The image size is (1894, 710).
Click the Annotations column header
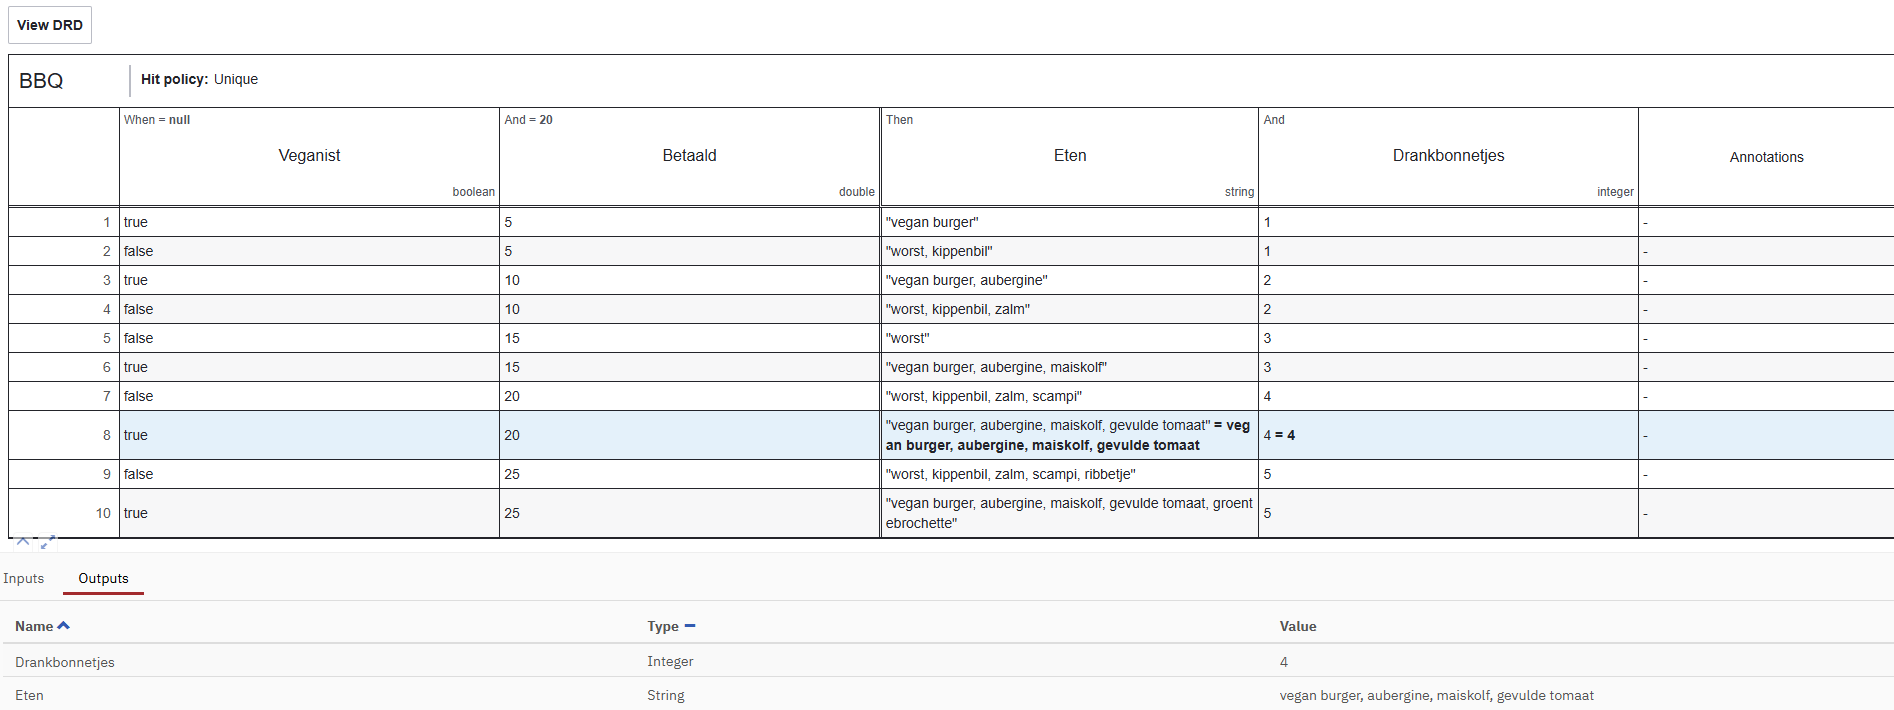tap(1766, 157)
